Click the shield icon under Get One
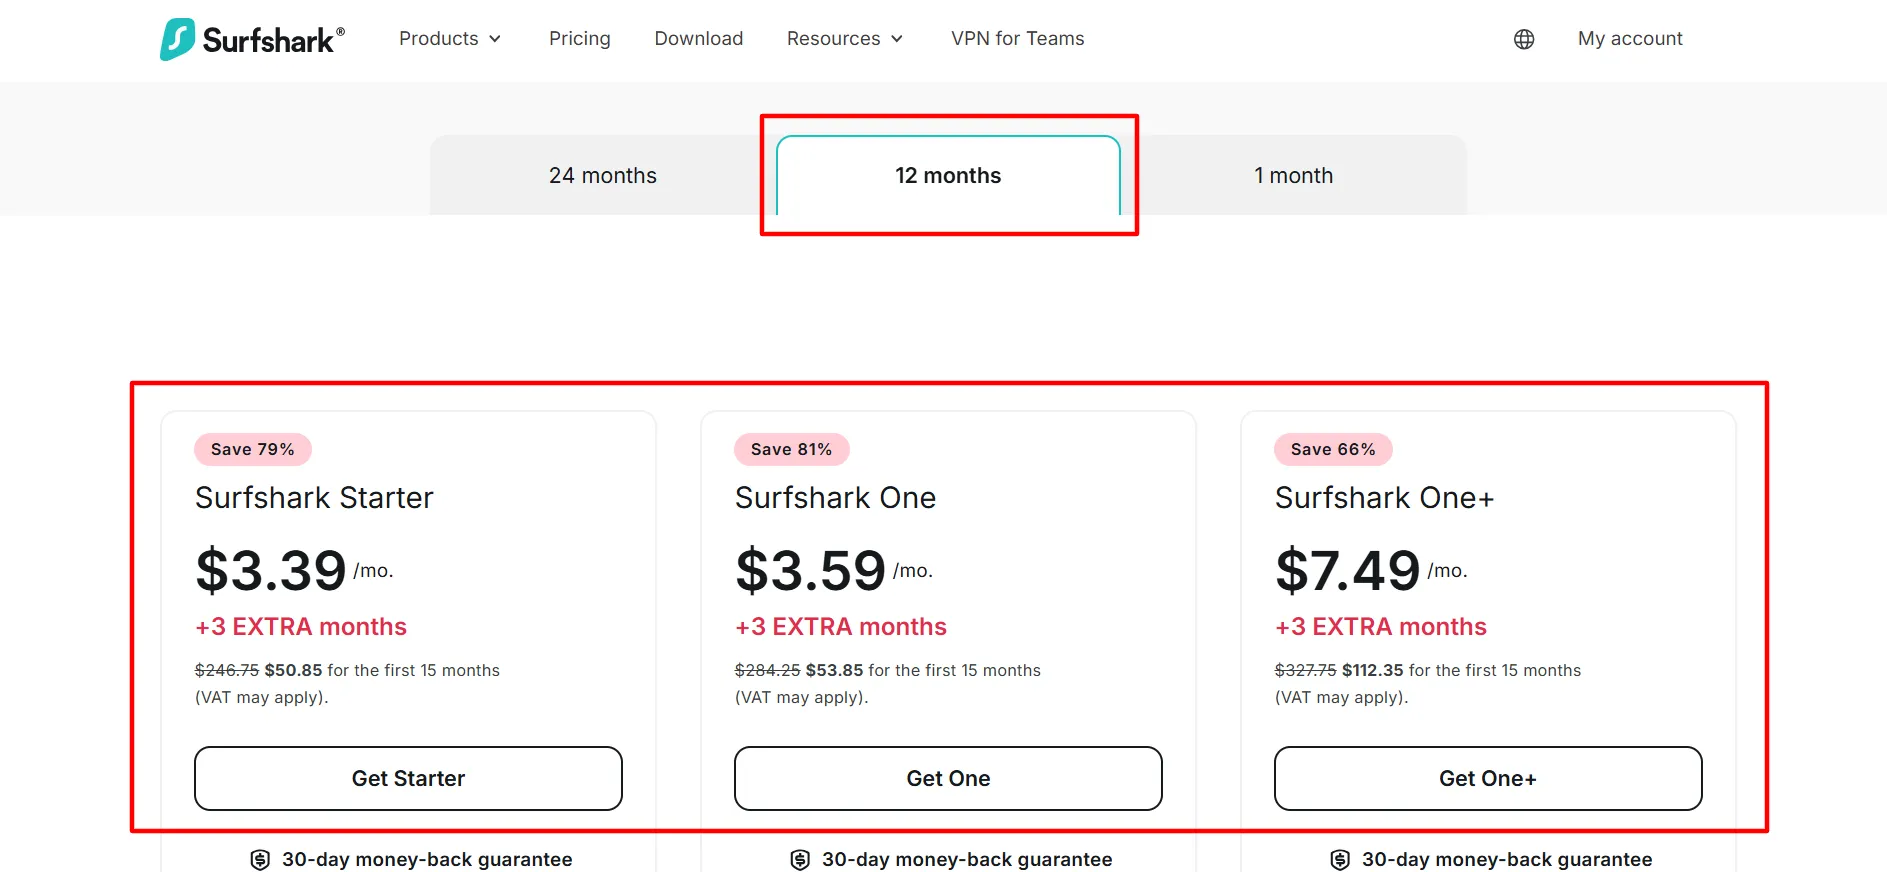 [x=800, y=860]
